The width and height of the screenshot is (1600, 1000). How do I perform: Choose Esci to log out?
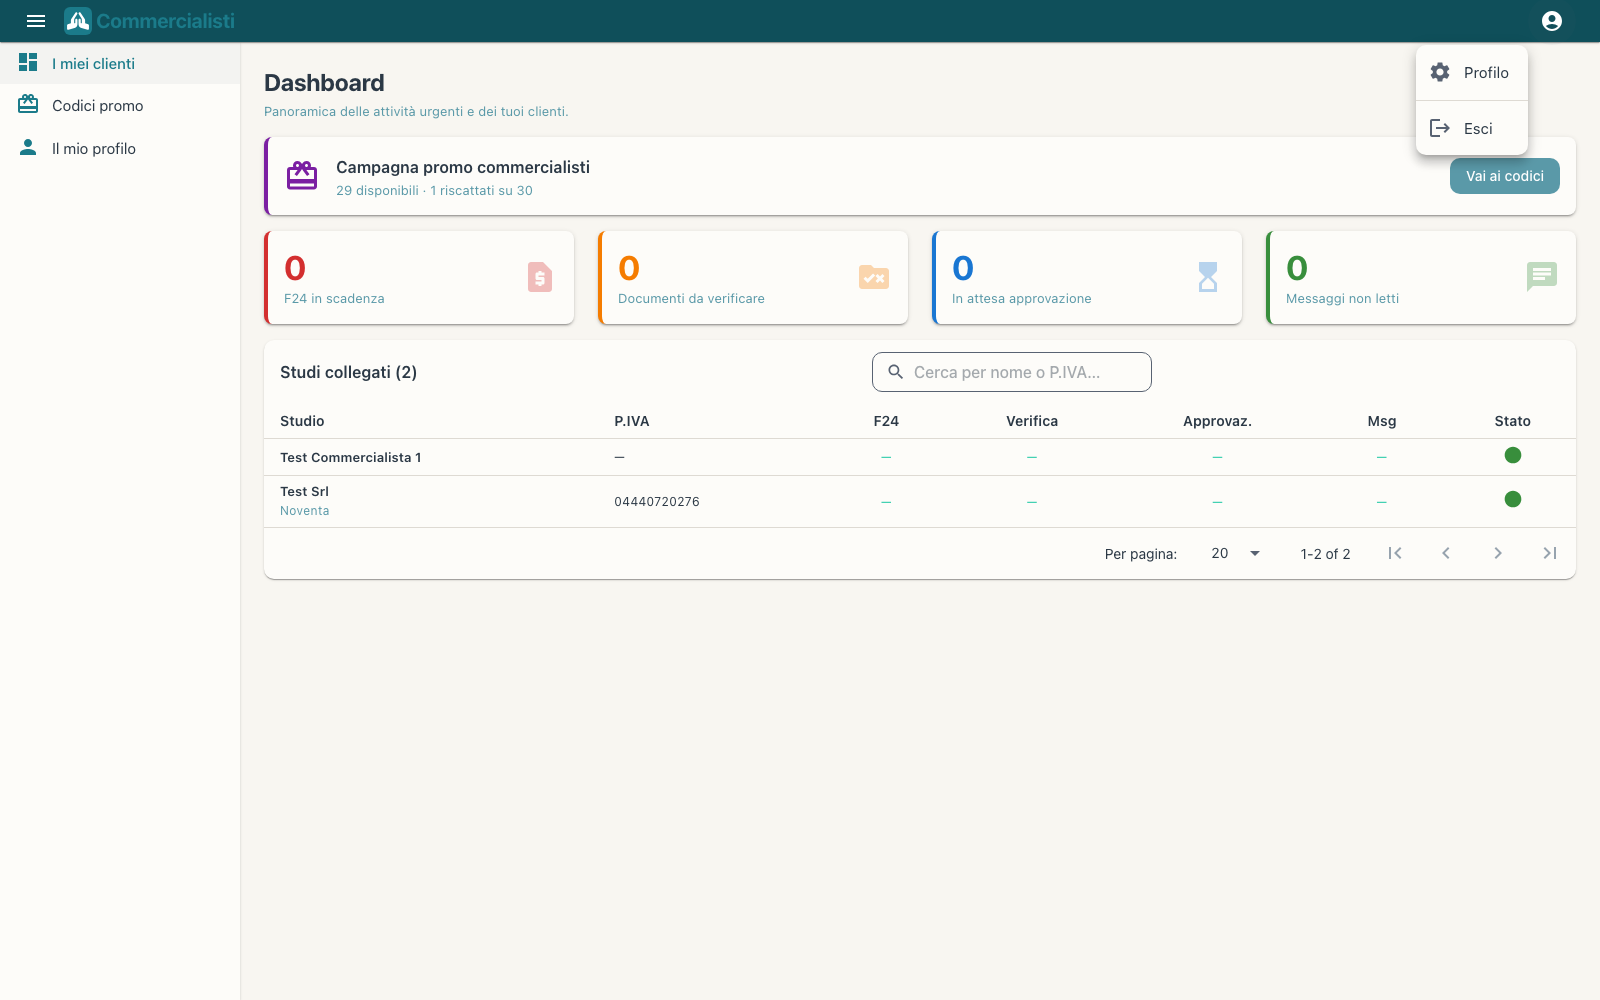click(x=1472, y=128)
